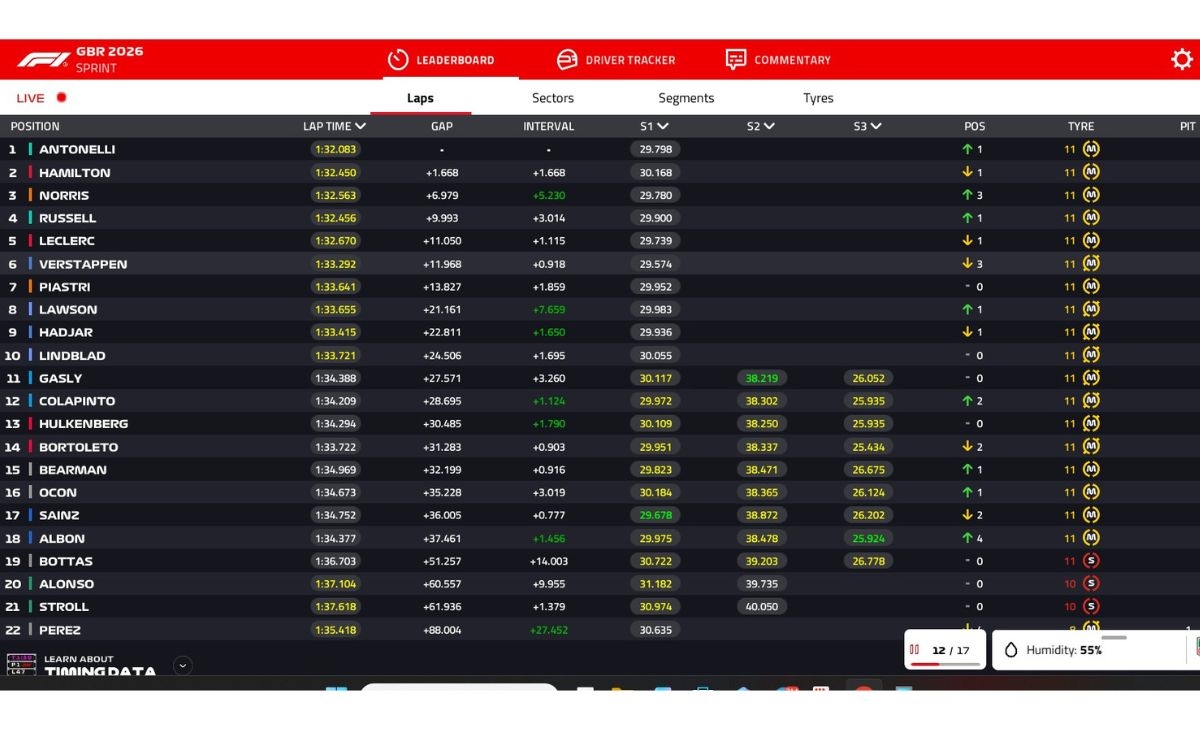Click the Commentary speech bubble icon
1200x729 pixels.
(736, 60)
